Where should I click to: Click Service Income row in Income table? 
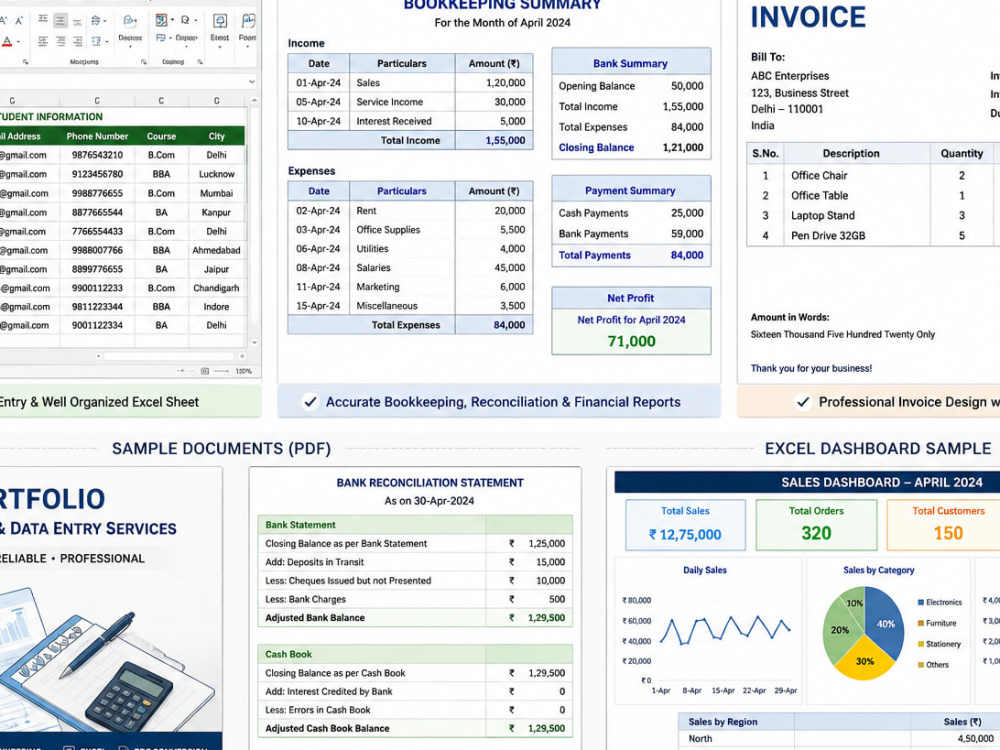coord(410,102)
